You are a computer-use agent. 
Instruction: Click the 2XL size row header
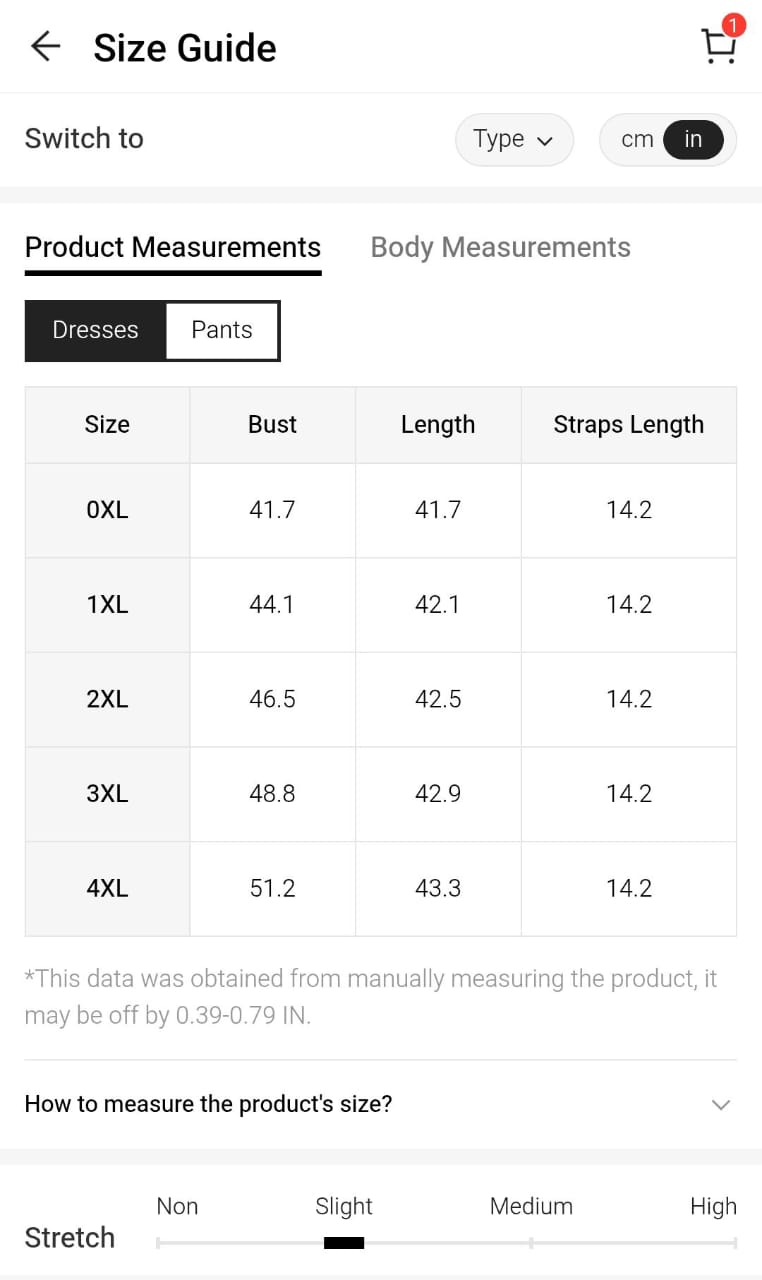coord(107,699)
